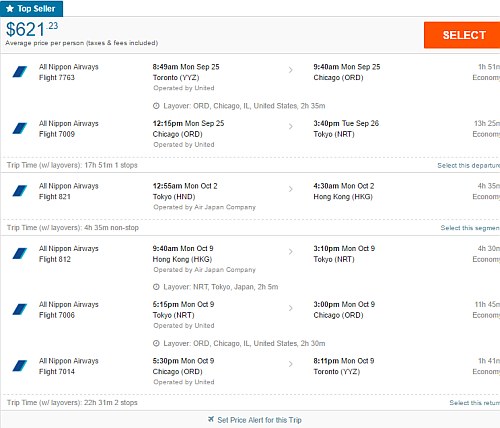Open Set Price Alert for this Trip link

(259, 420)
